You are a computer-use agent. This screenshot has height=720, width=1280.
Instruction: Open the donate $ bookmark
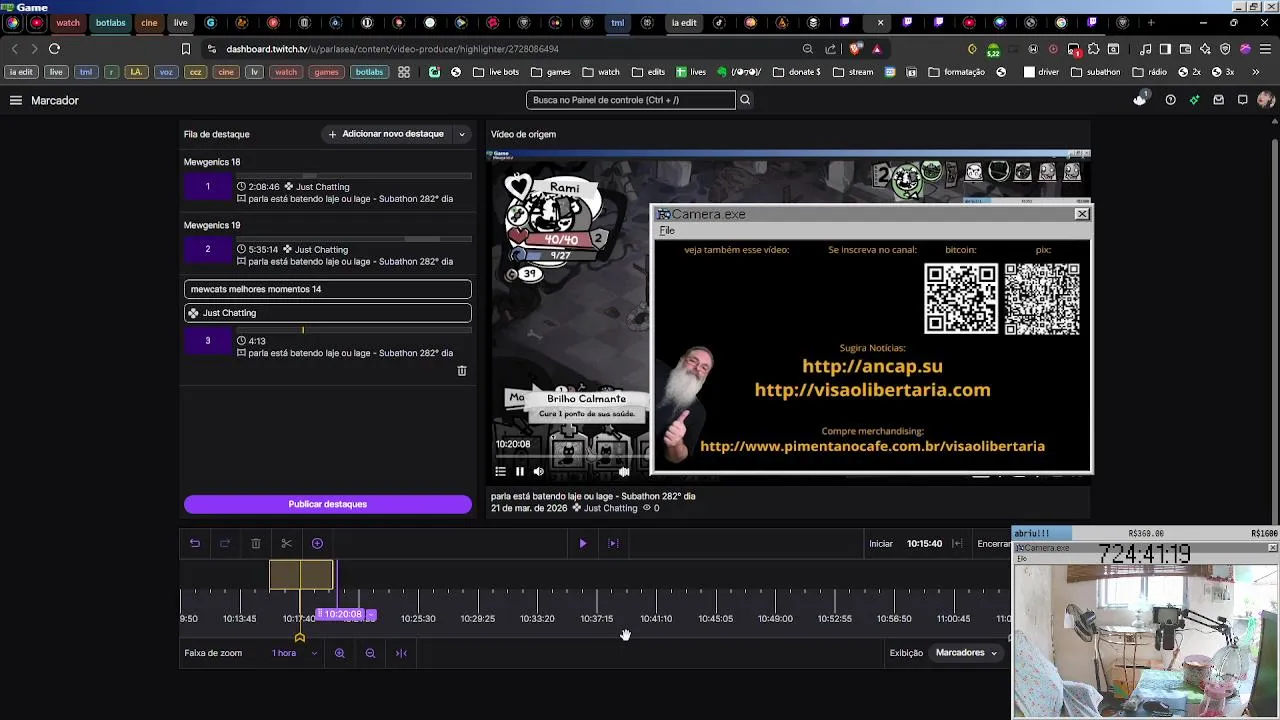coord(797,72)
